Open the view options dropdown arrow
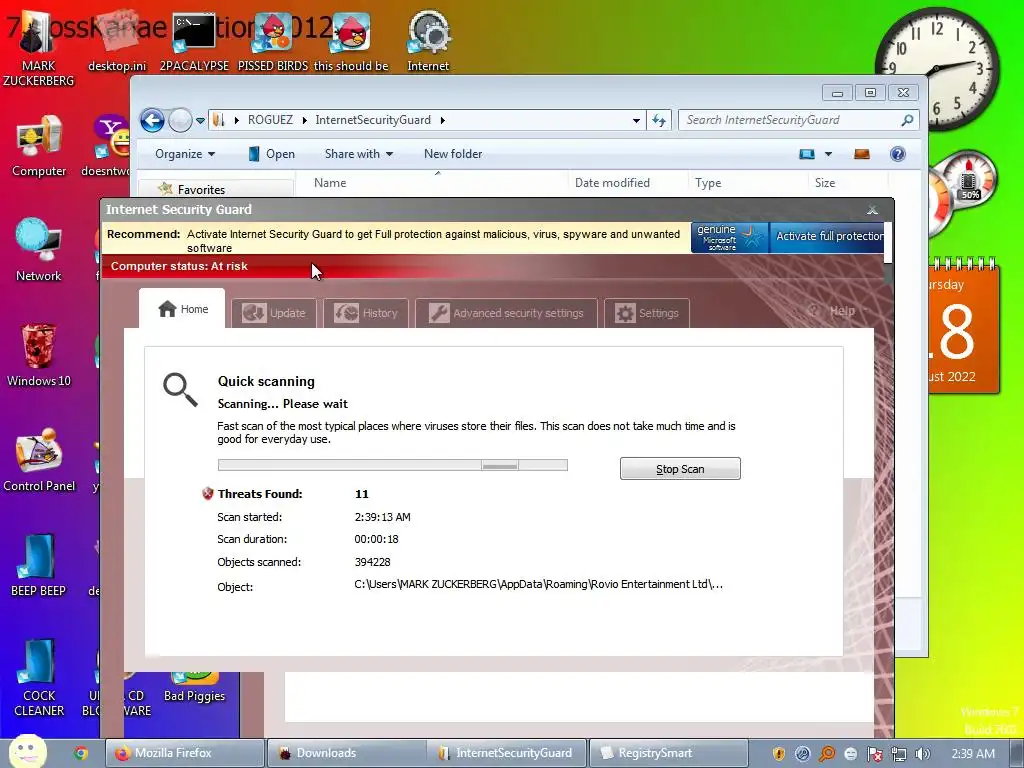Screen dimensions: 1024x768 (828, 154)
